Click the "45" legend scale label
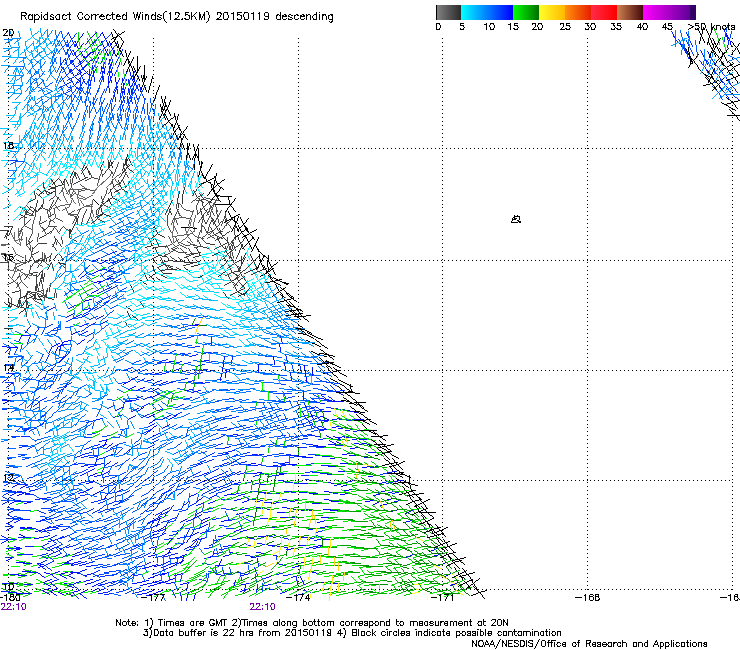This screenshot has width=740, height=650. click(667, 27)
